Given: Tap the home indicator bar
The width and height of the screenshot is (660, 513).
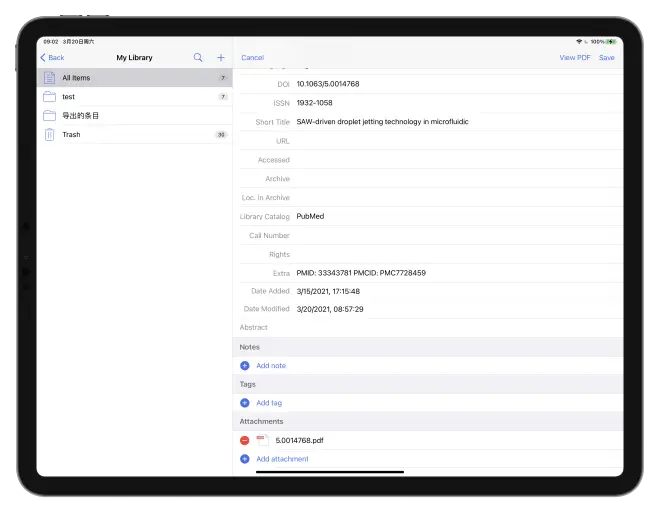Looking at the screenshot, I should pos(330,472).
